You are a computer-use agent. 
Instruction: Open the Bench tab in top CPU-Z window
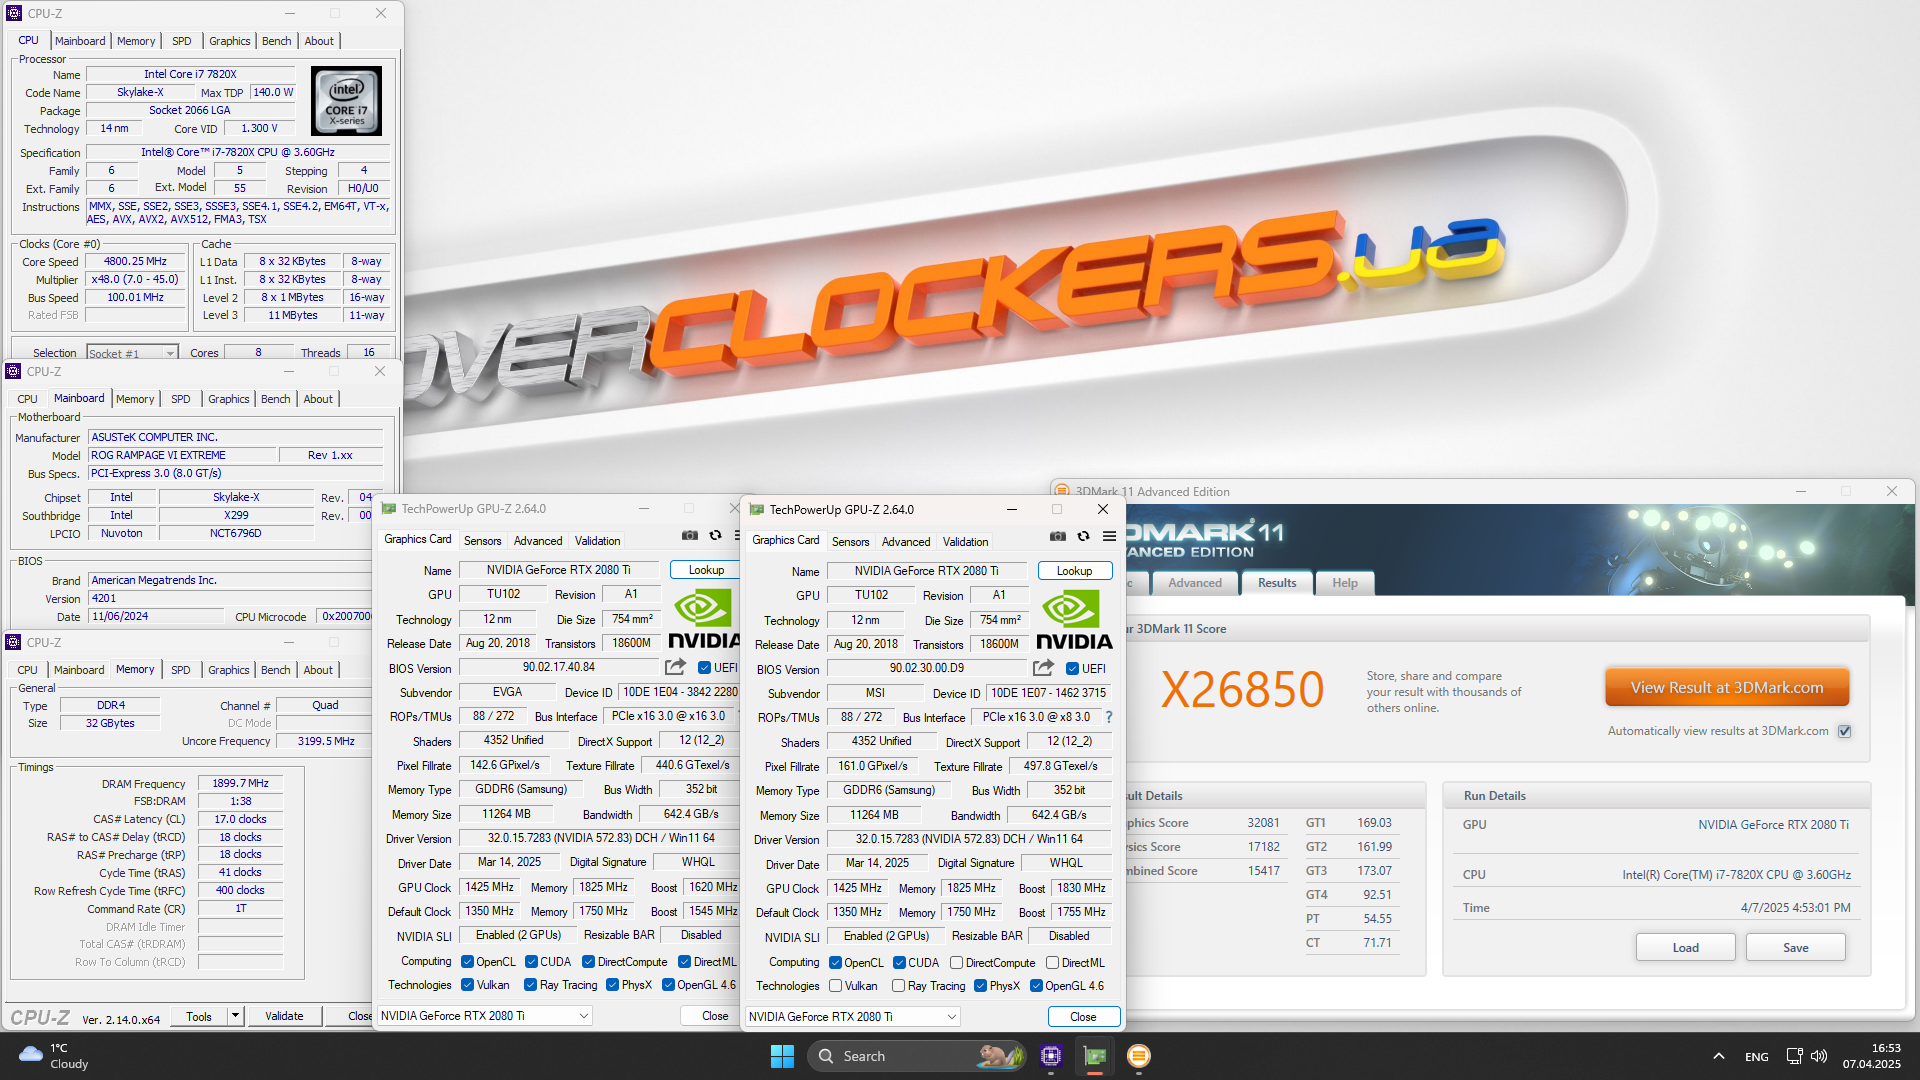coord(277,41)
